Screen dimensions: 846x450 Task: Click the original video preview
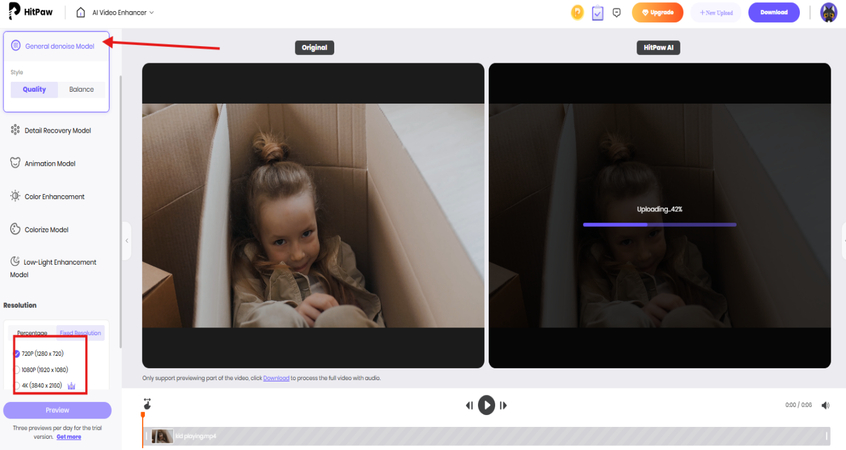coord(313,215)
